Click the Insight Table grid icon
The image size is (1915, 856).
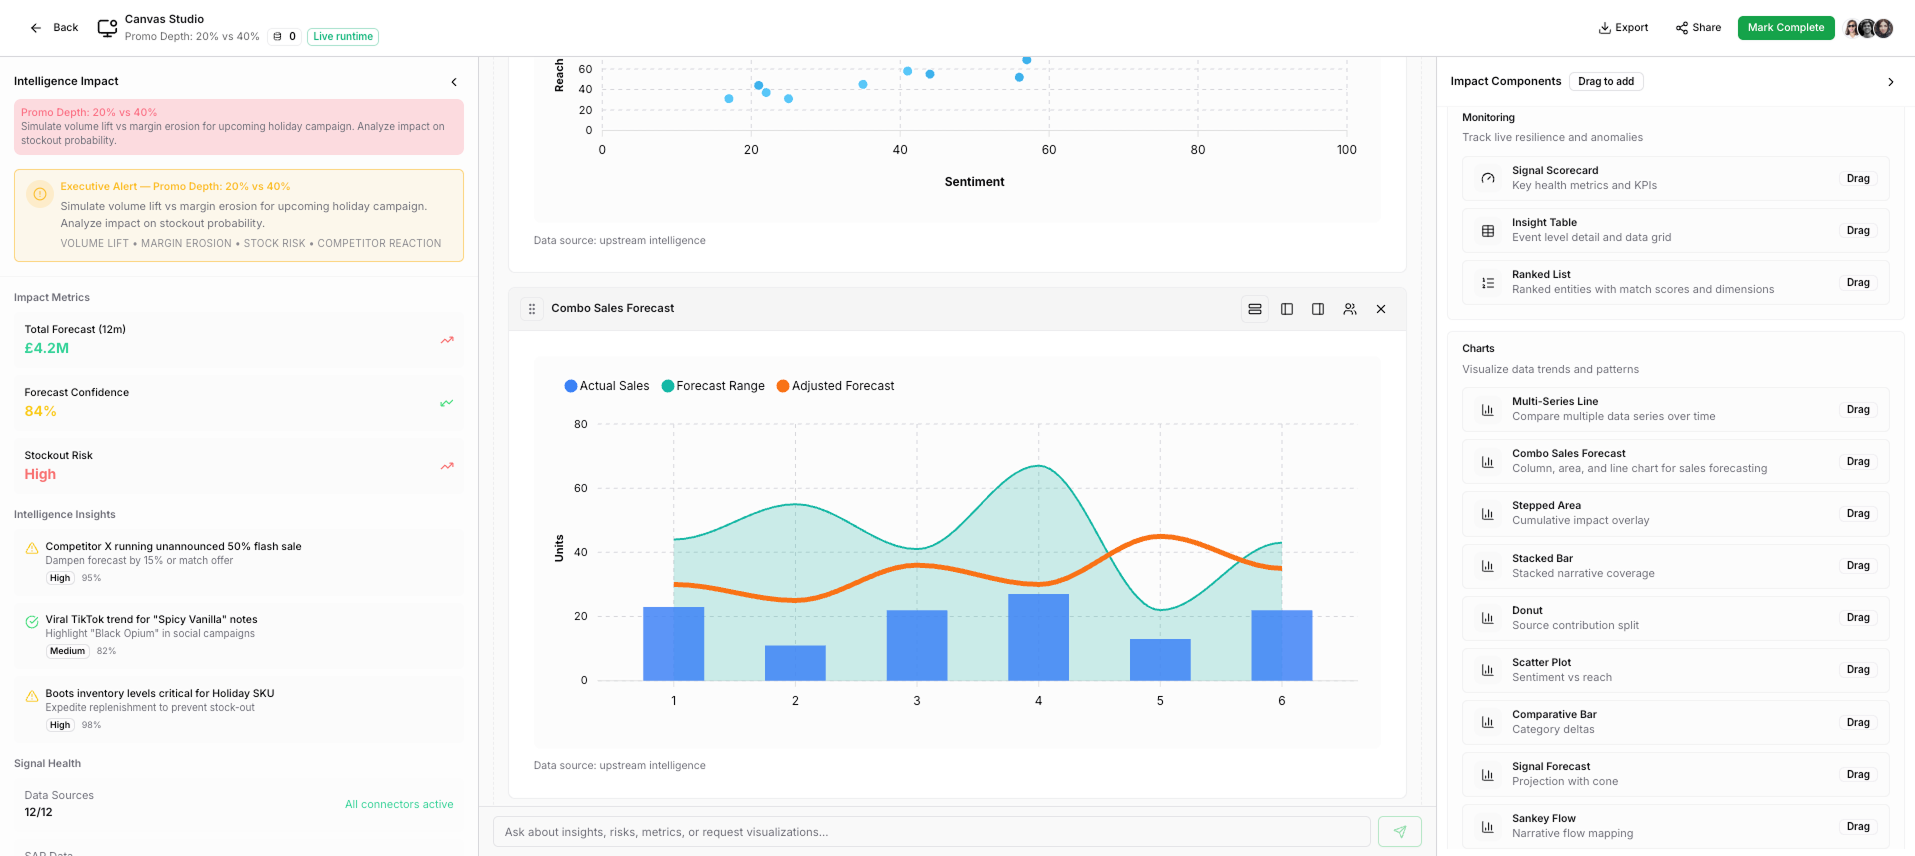coord(1488,231)
